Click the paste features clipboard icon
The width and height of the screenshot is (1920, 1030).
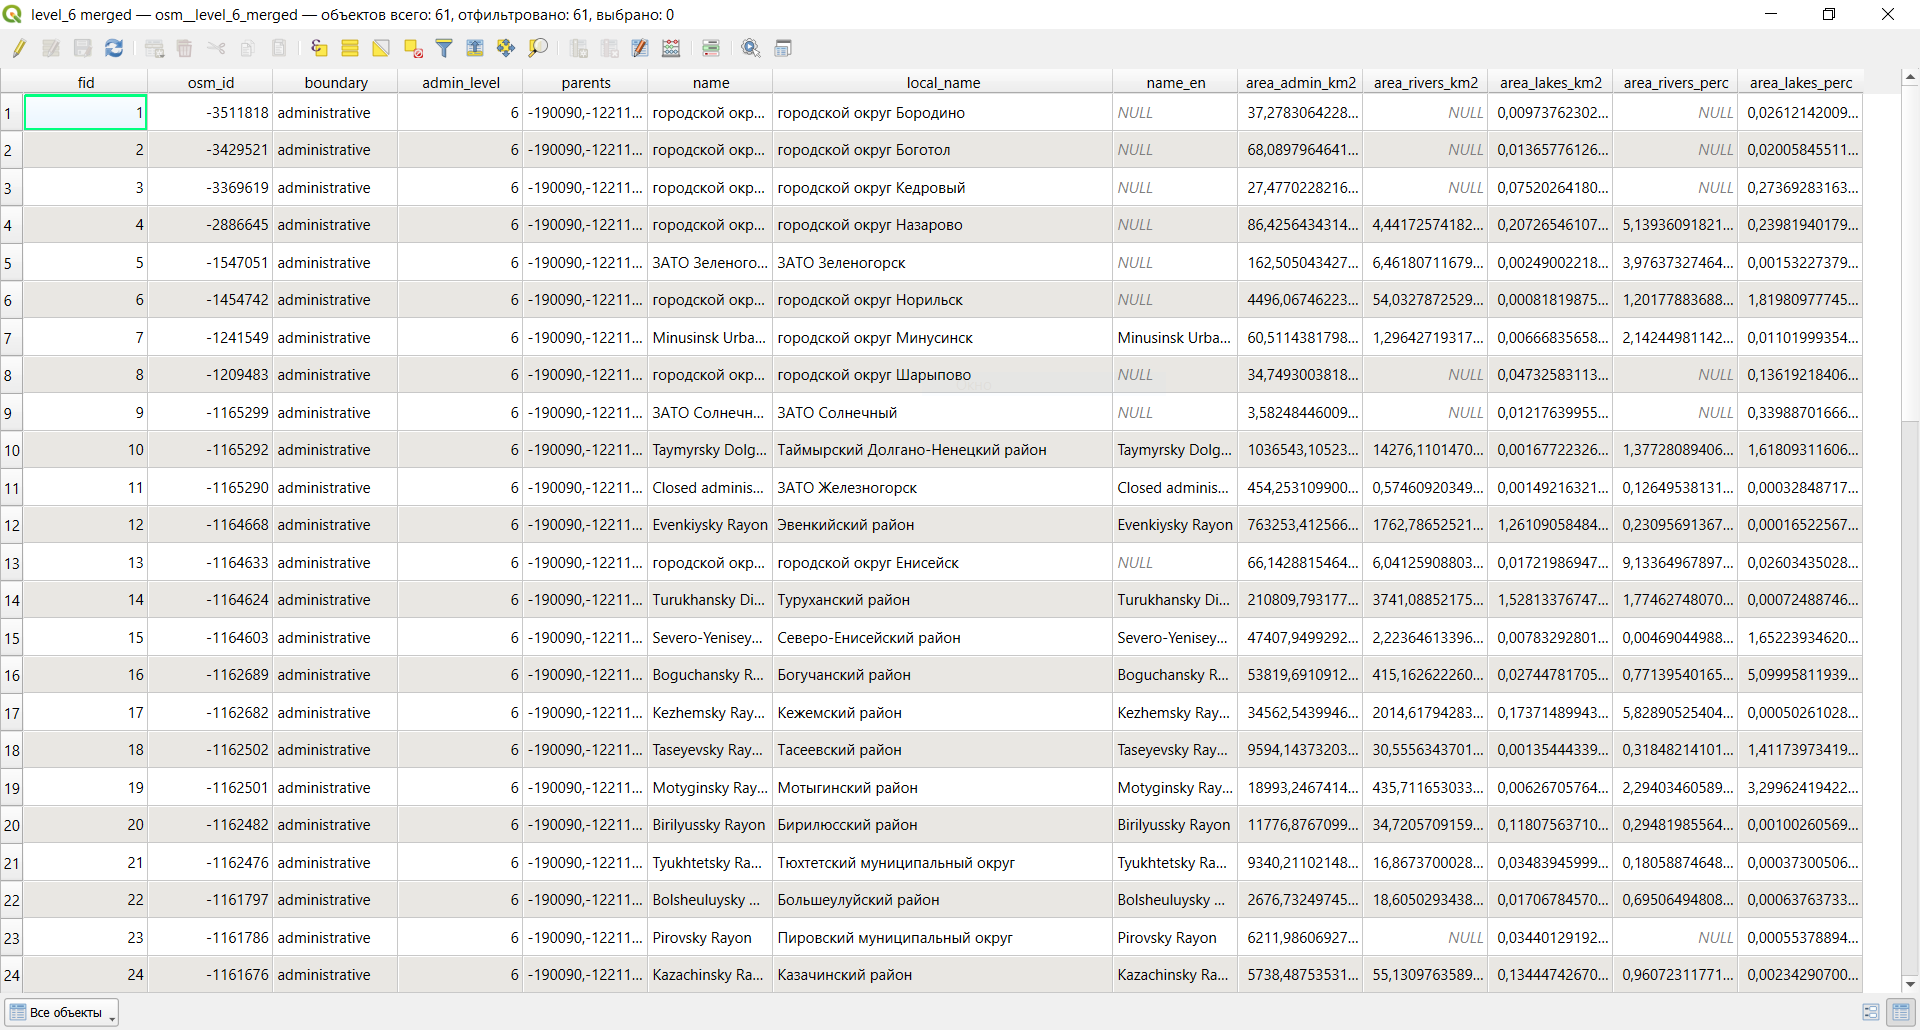[x=279, y=48]
